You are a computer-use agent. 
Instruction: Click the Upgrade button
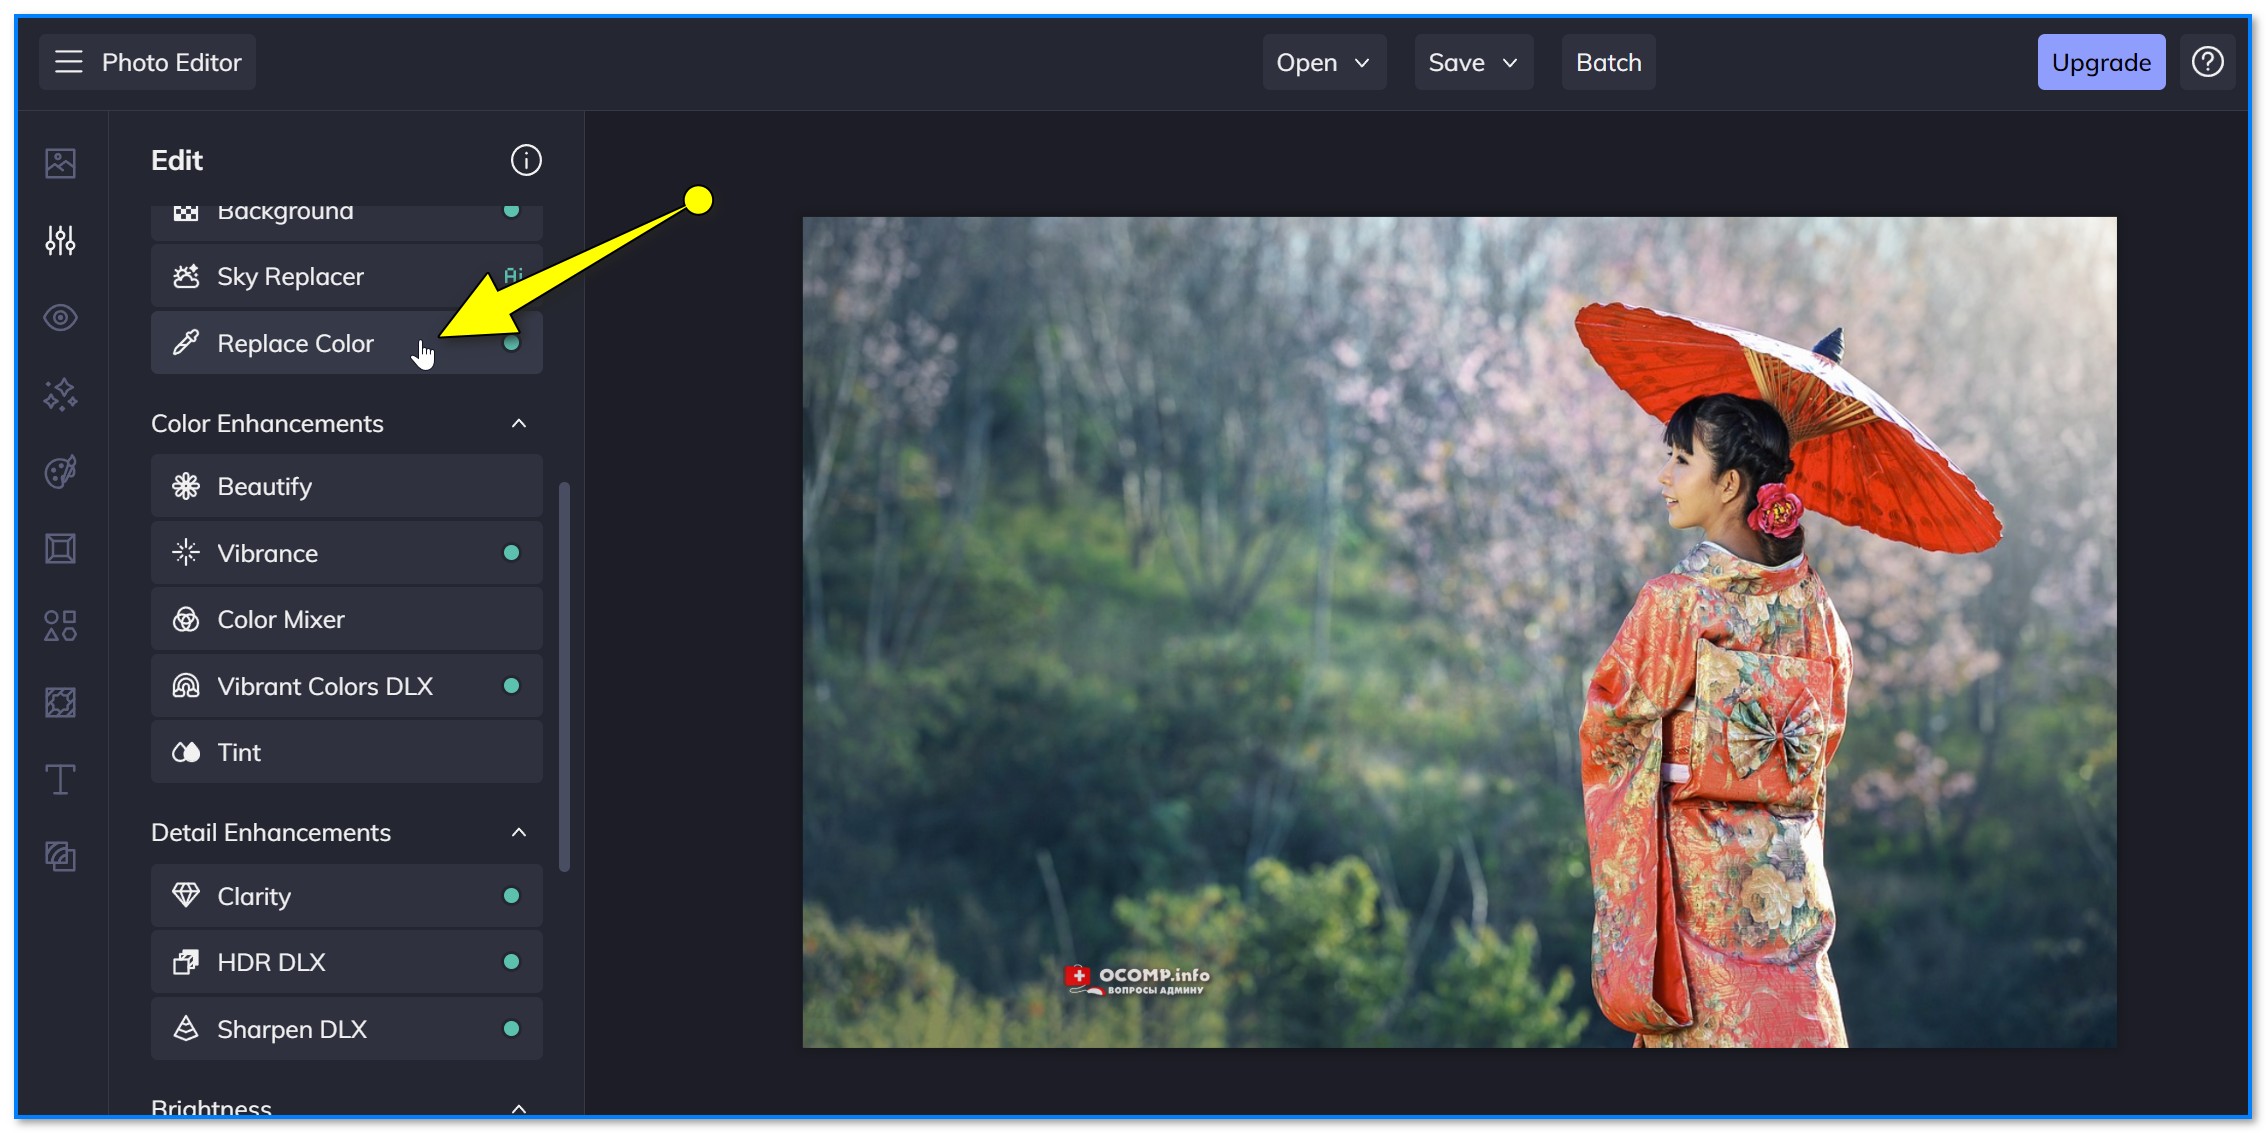click(2098, 61)
